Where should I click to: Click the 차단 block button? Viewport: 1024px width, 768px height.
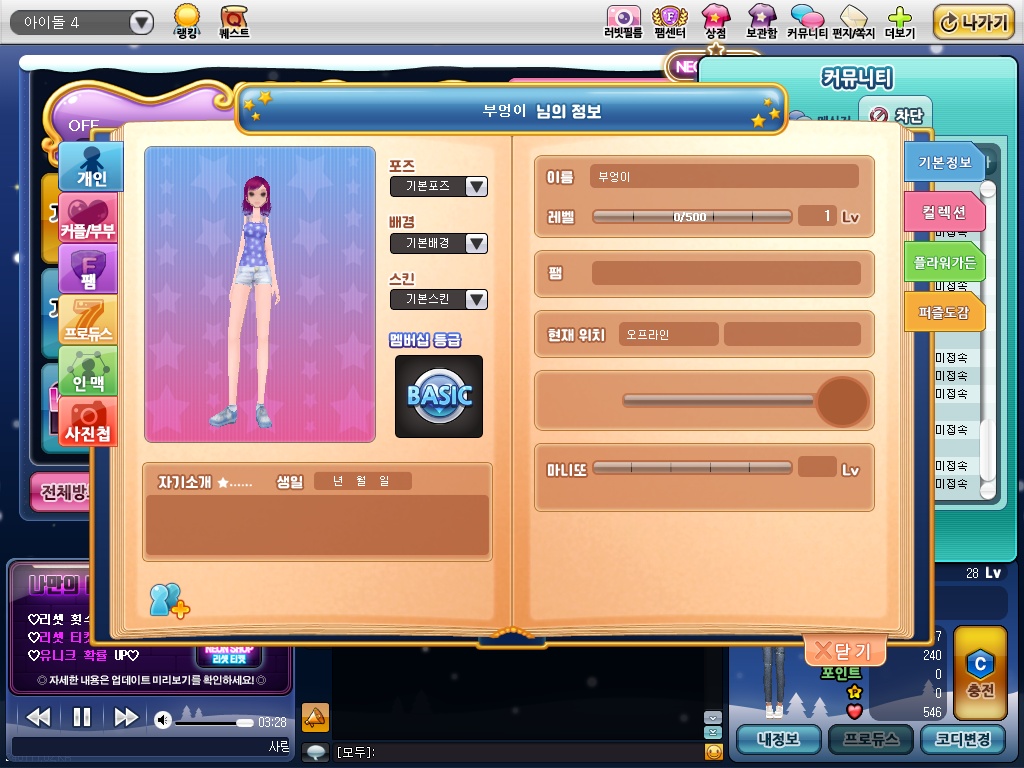click(x=896, y=116)
